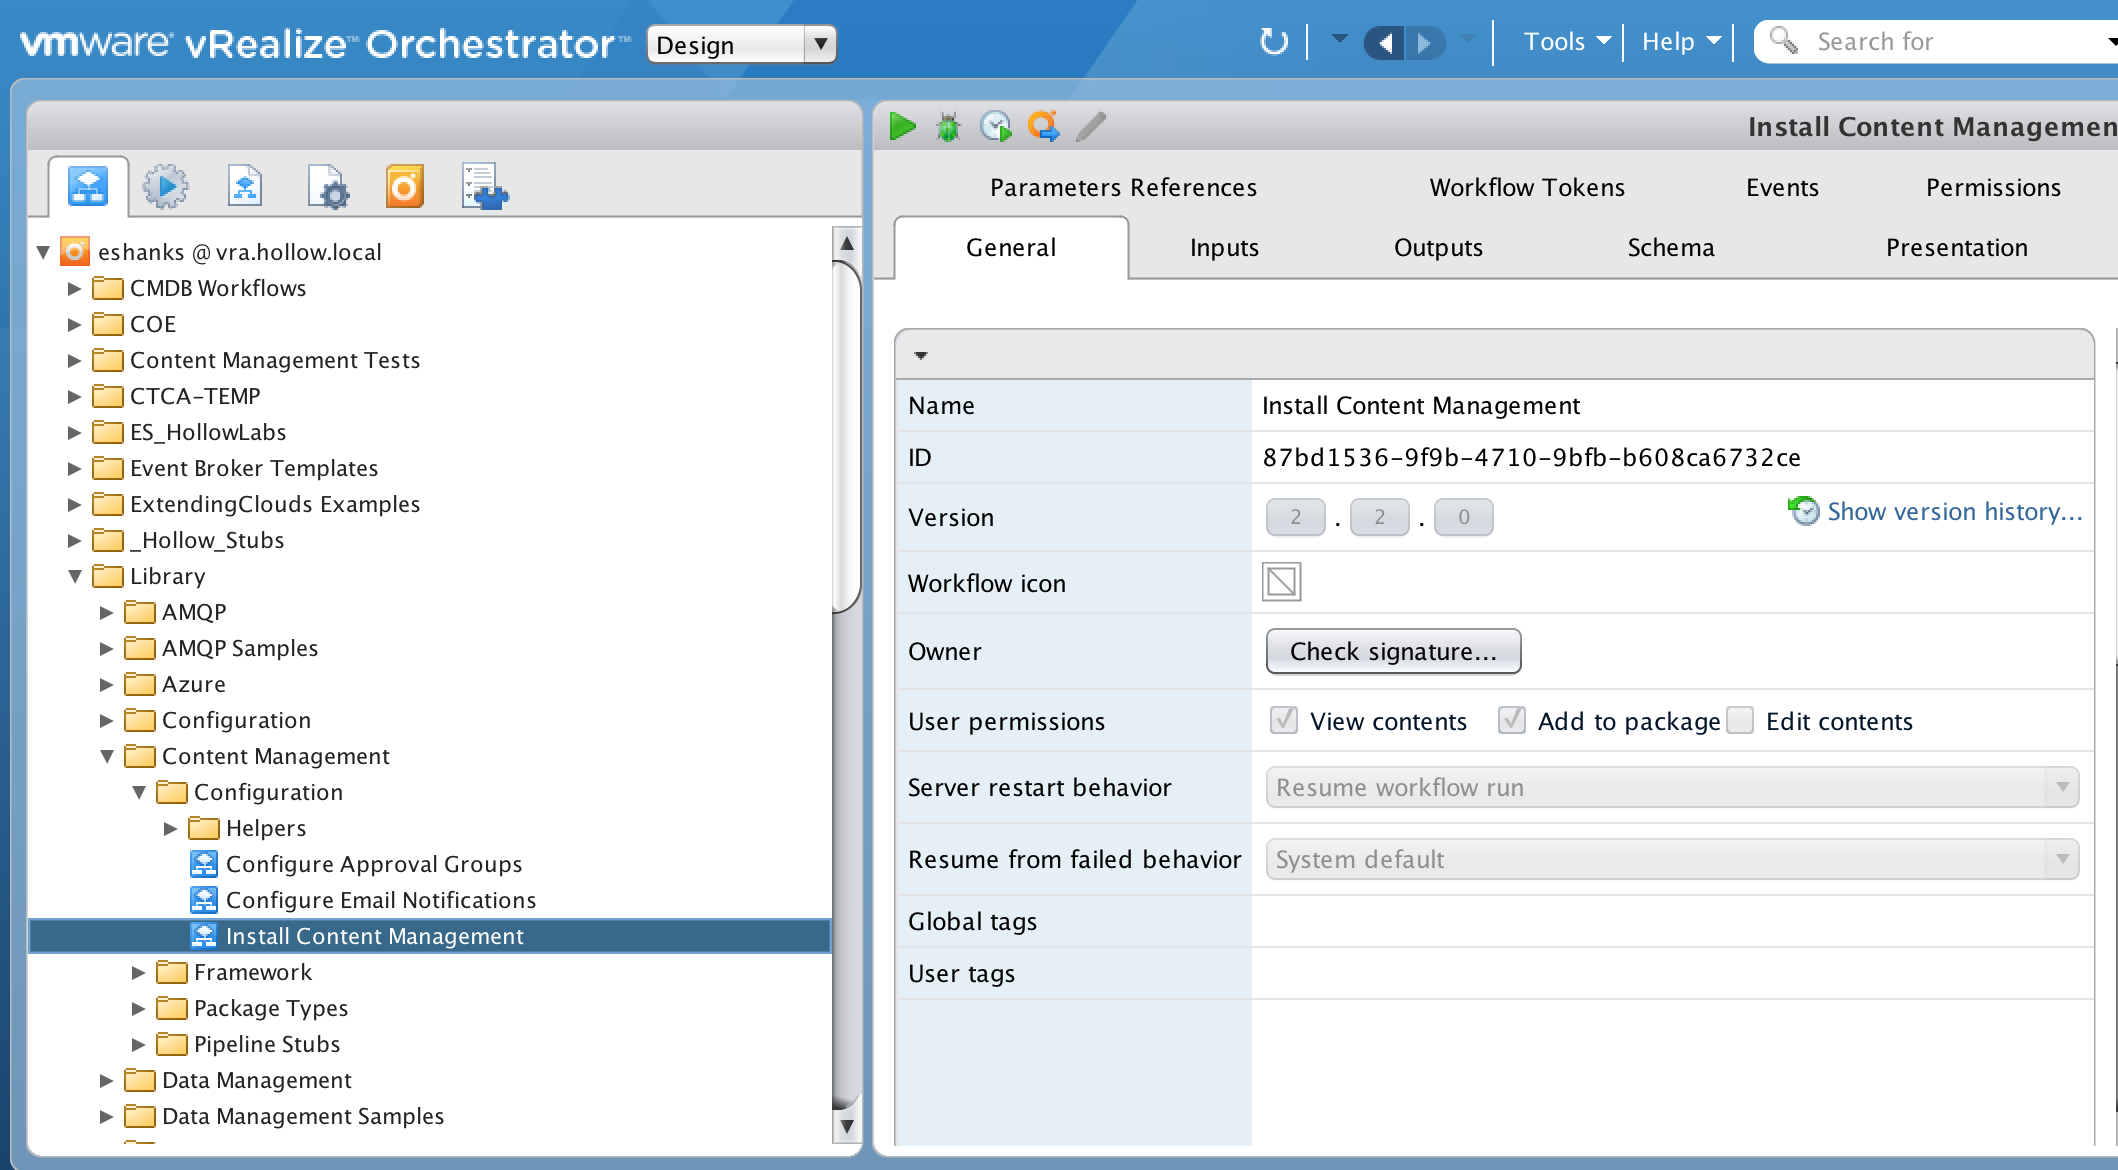The width and height of the screenshot is (2118, 1170).
Task: Open the orange Packages view icon
Action: tap(405, 187)
